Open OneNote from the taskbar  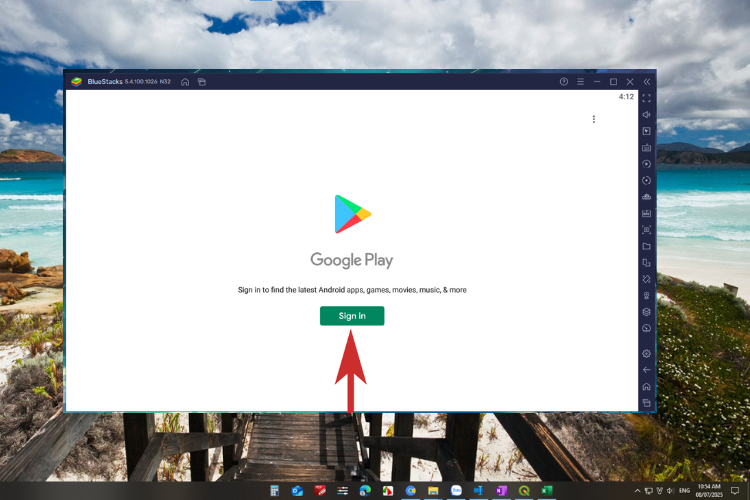coord(501,491)
